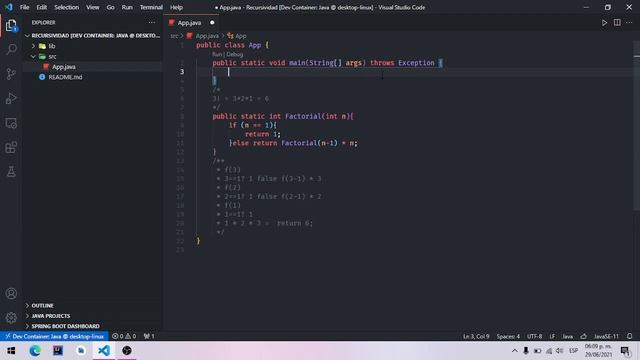The width and height of the screenshot is (640, 360).
Task: Switch input language via ESP indicator
Action: [x=573, y=351]
